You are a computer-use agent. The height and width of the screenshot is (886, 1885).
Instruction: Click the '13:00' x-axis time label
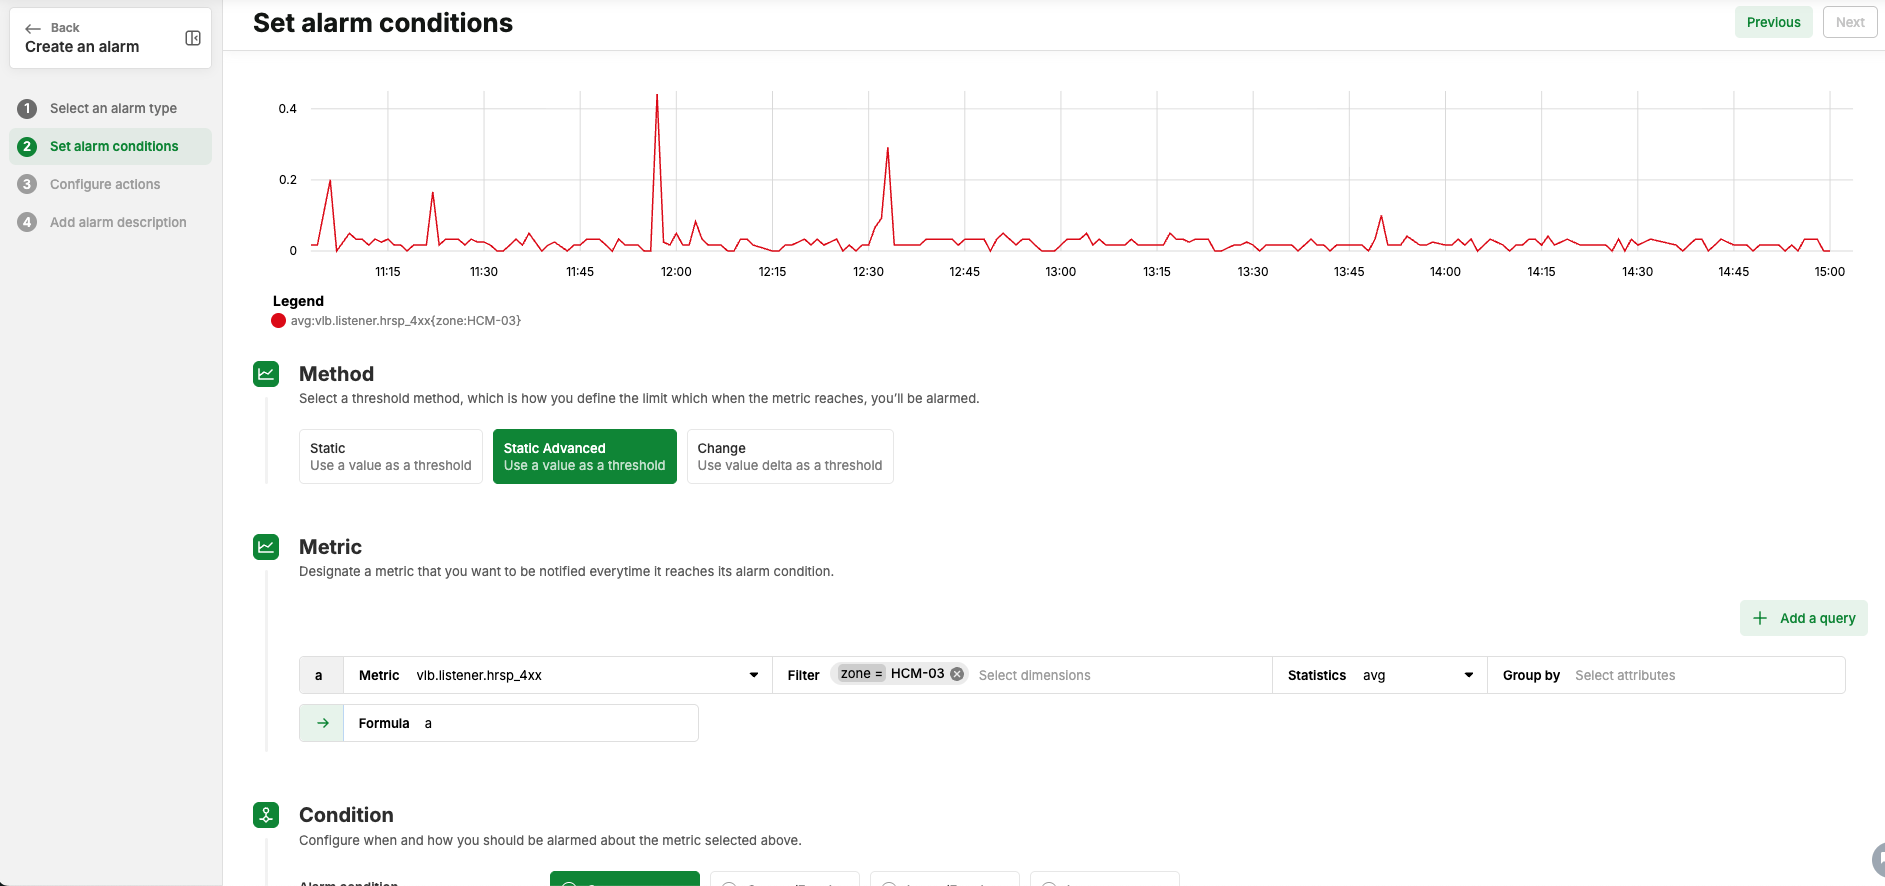coord(1061,272)
